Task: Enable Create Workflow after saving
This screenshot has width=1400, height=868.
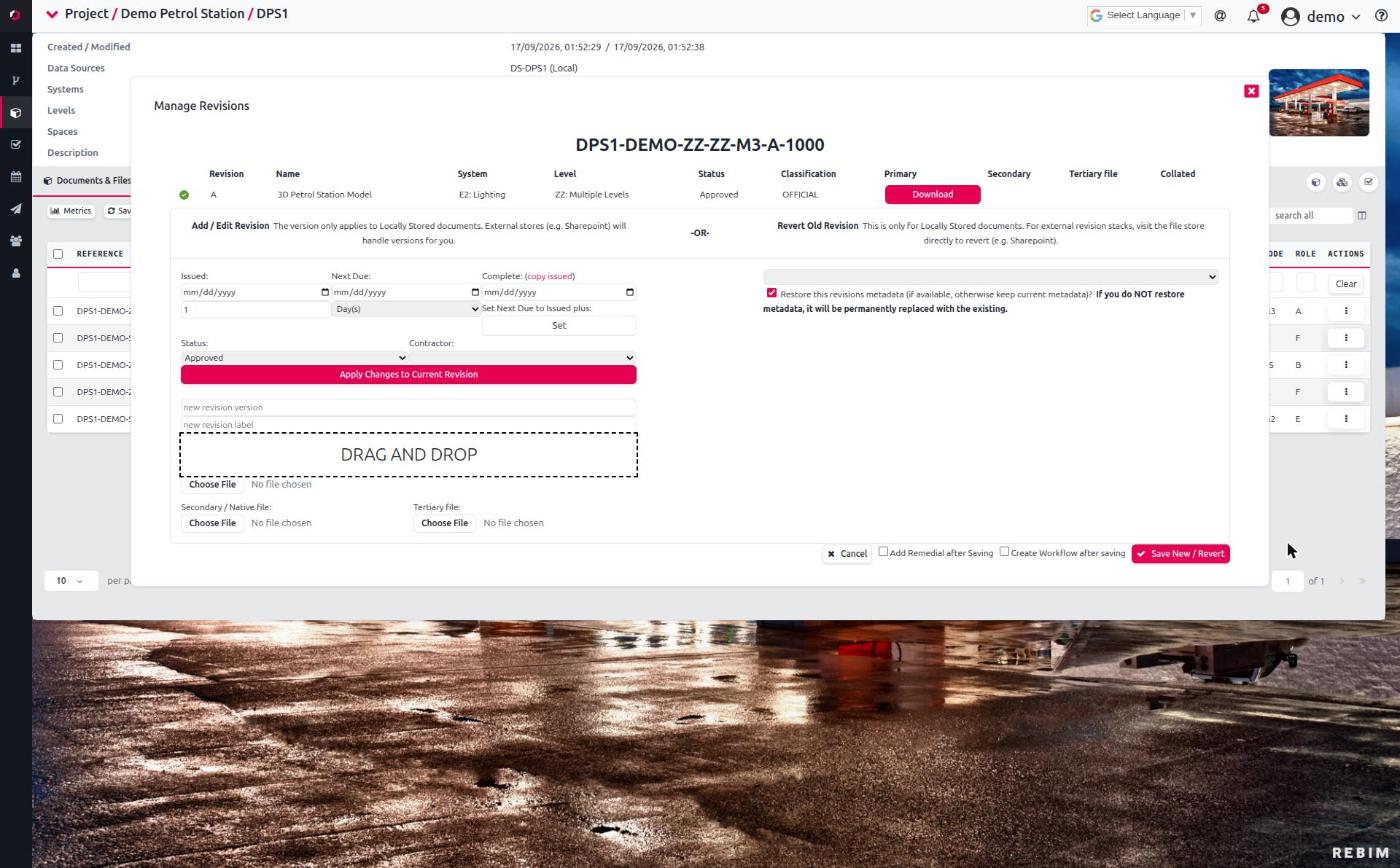Action: click(1004, 552)
